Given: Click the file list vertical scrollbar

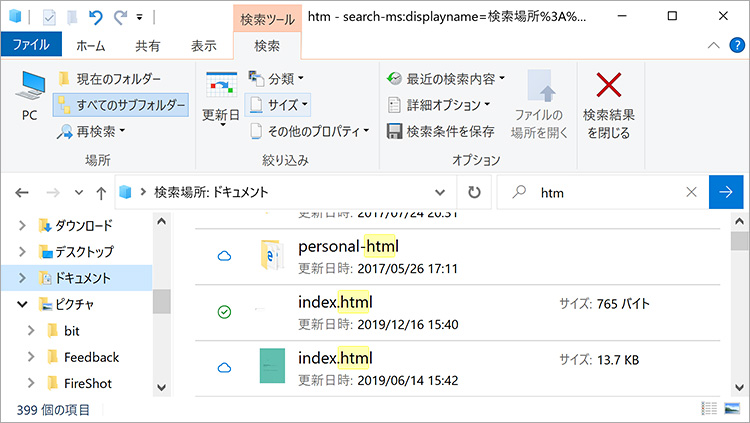Looking at the screenshot, I should point(739,300).
